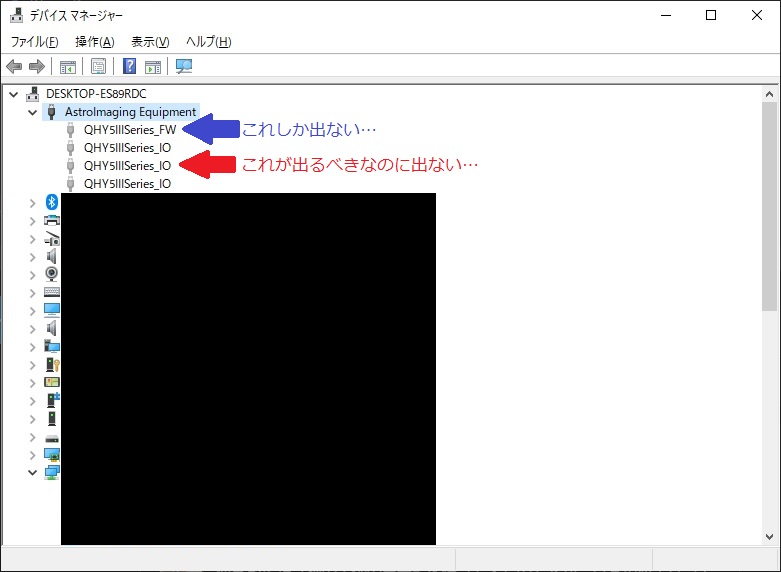The width and height of the screenshot is (781, 572).
Task: Select the keyboard category icon
Action: [52, 292]
